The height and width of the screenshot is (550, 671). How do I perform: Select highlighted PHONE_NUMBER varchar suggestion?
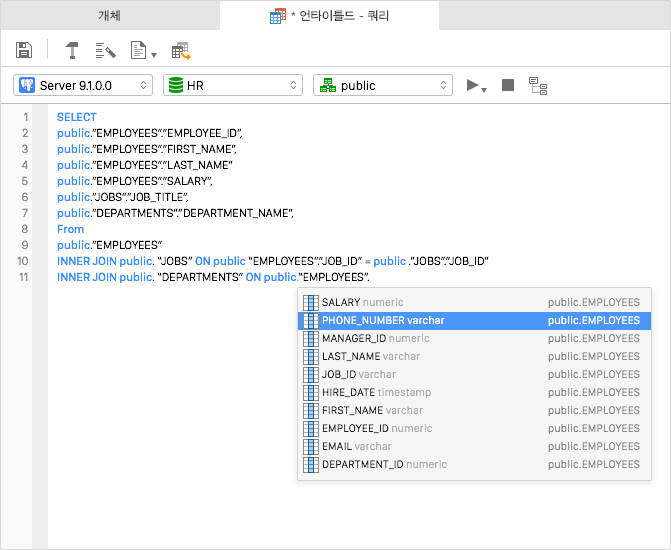(383, 320)
